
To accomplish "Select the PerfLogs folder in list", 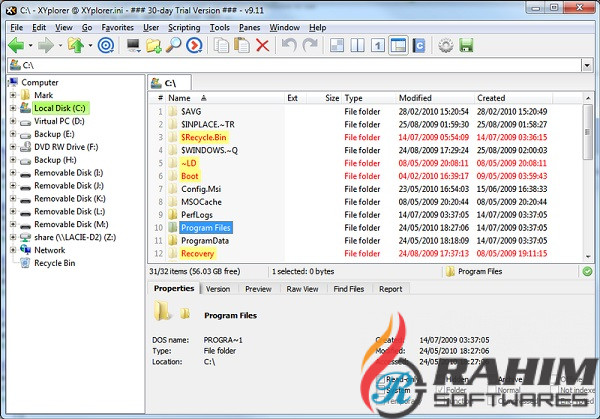I will coord(198,214).
